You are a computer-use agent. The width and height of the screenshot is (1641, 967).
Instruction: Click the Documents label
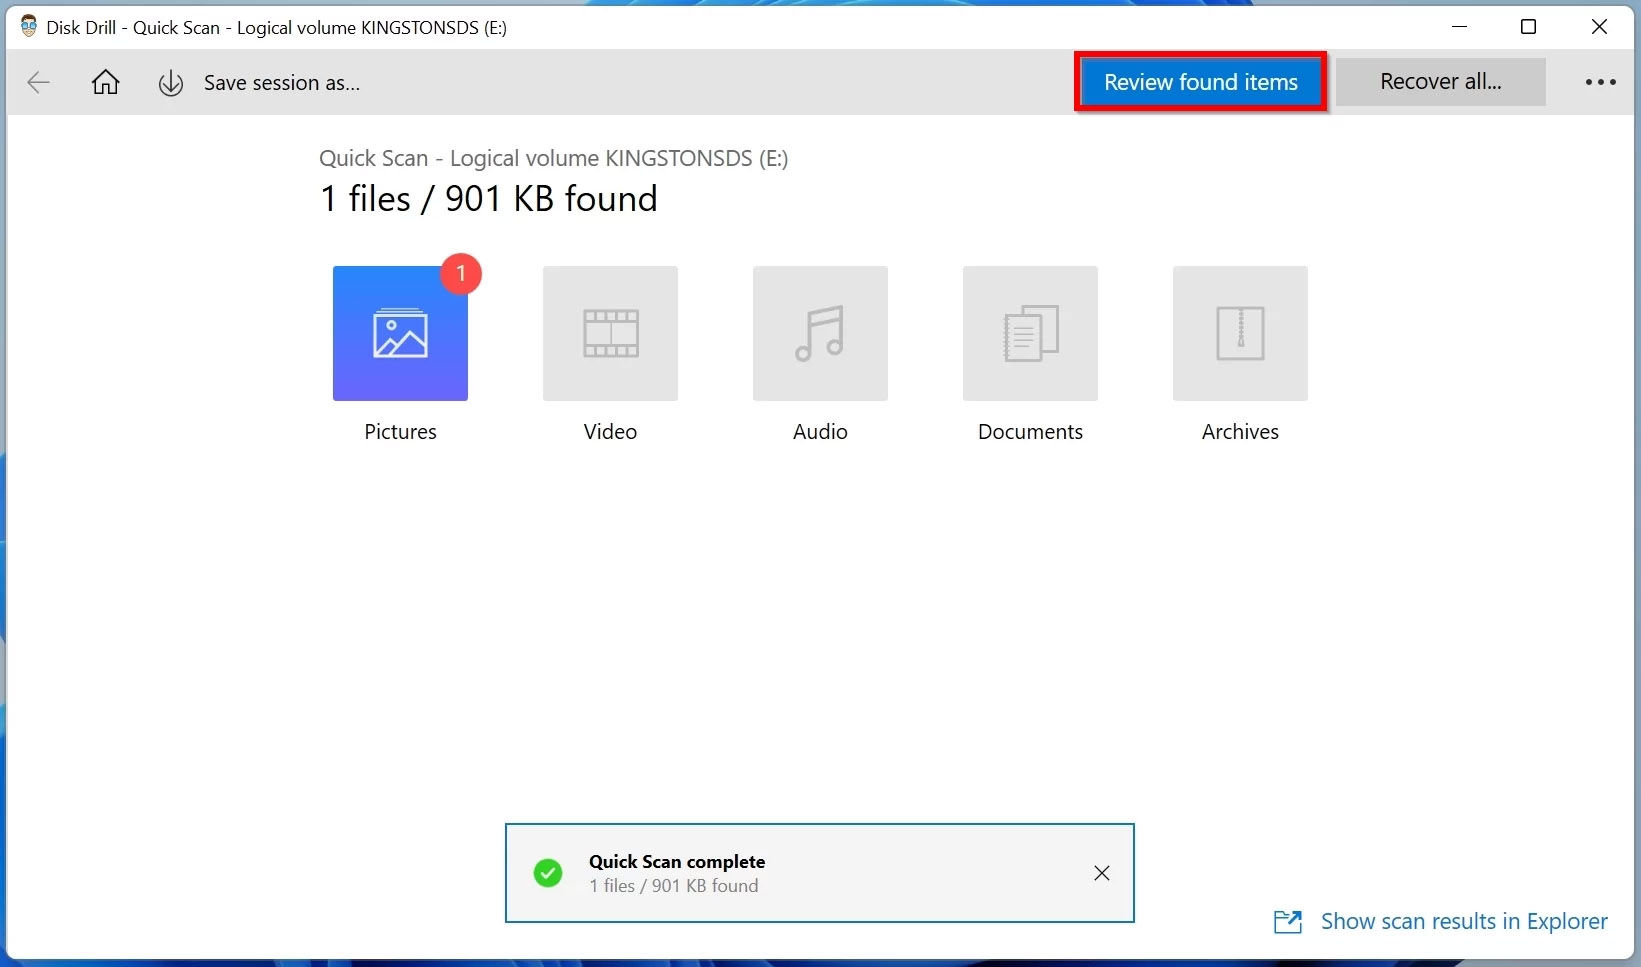[1030, 432]
